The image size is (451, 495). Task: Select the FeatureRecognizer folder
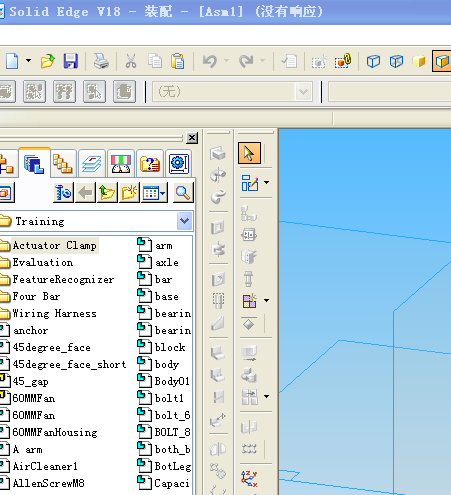63,280
